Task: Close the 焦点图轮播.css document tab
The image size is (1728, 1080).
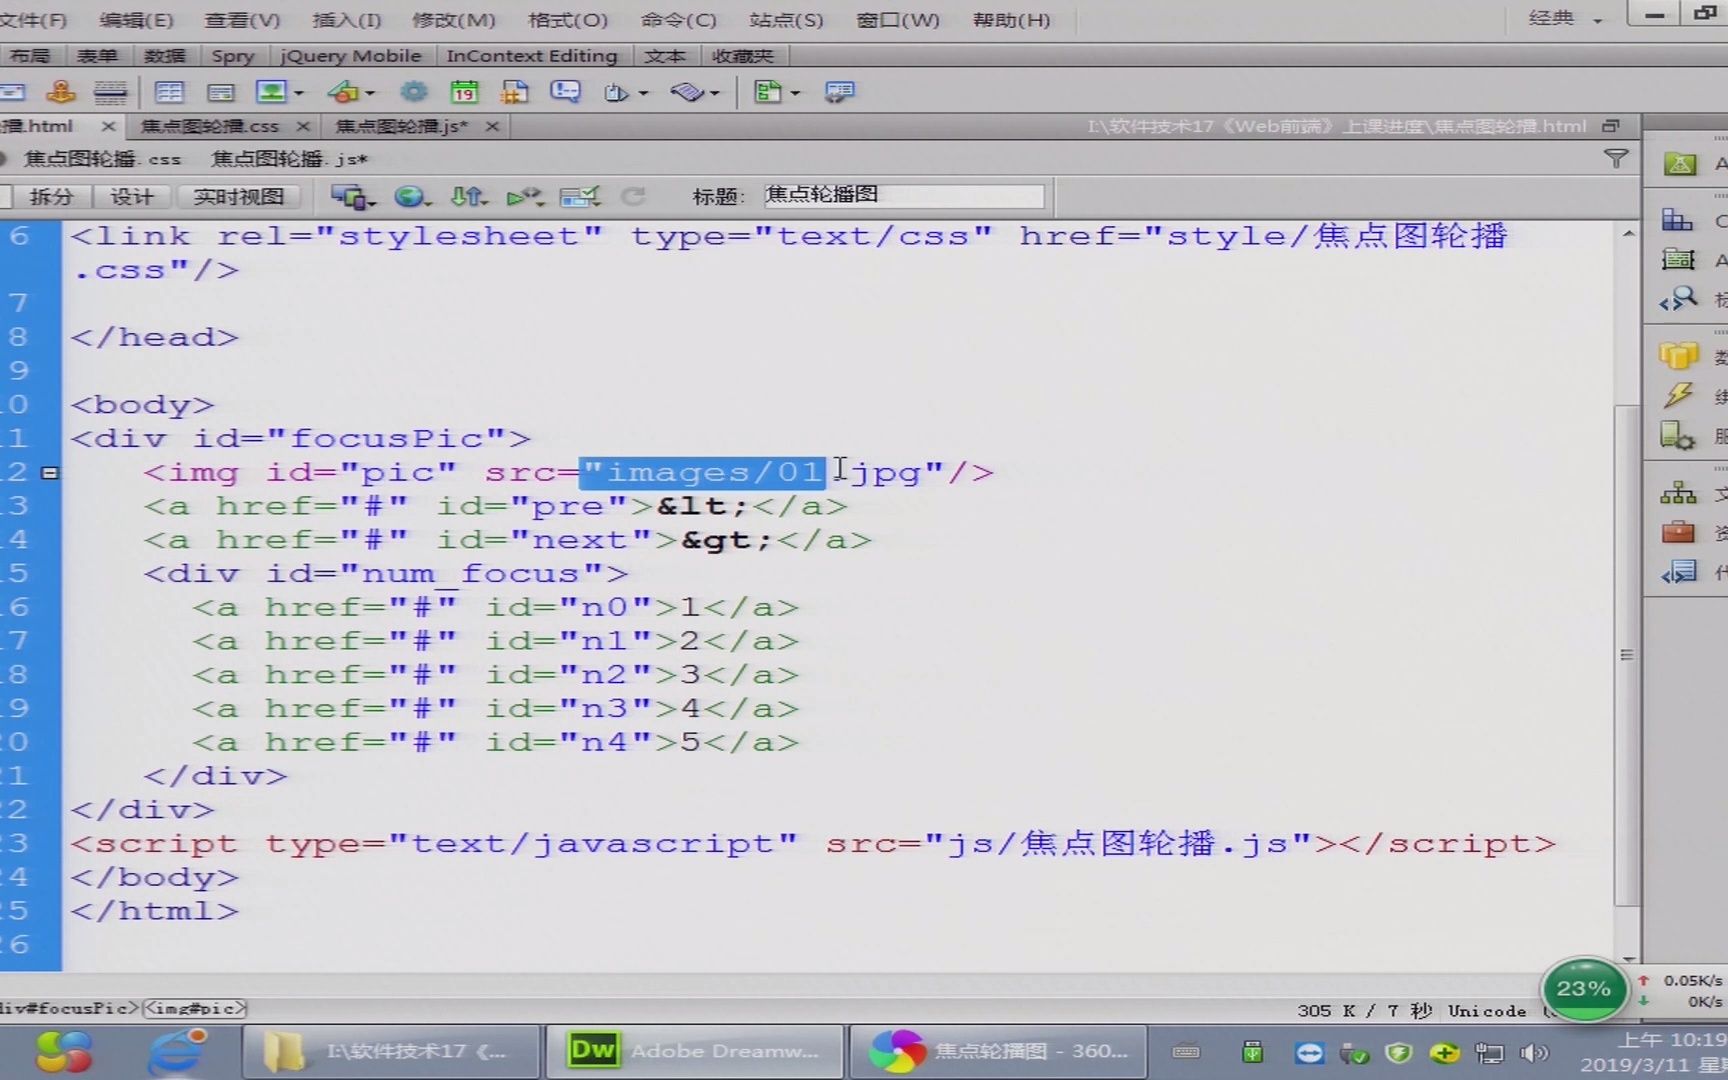Action: pos(302,126)
